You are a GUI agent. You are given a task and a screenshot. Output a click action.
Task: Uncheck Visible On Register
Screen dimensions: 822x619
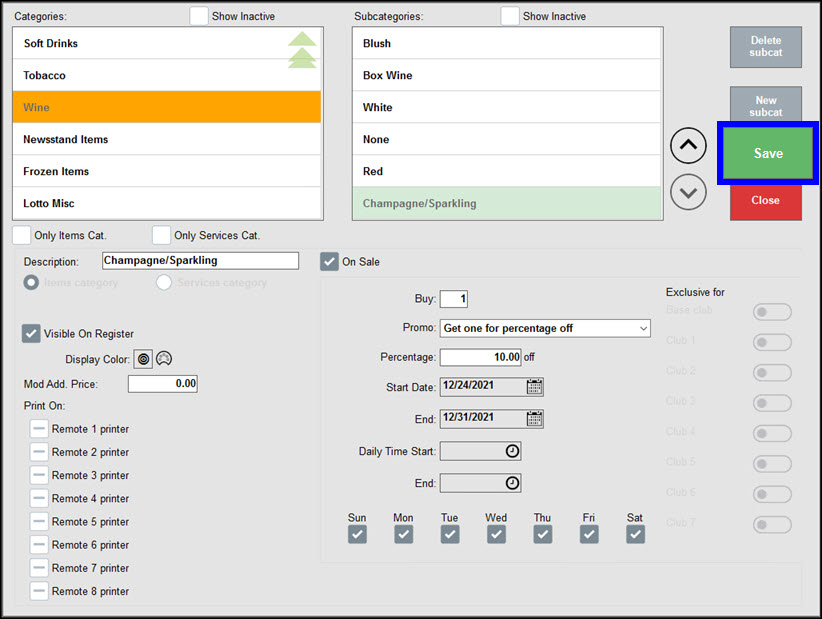coord(31,333)
